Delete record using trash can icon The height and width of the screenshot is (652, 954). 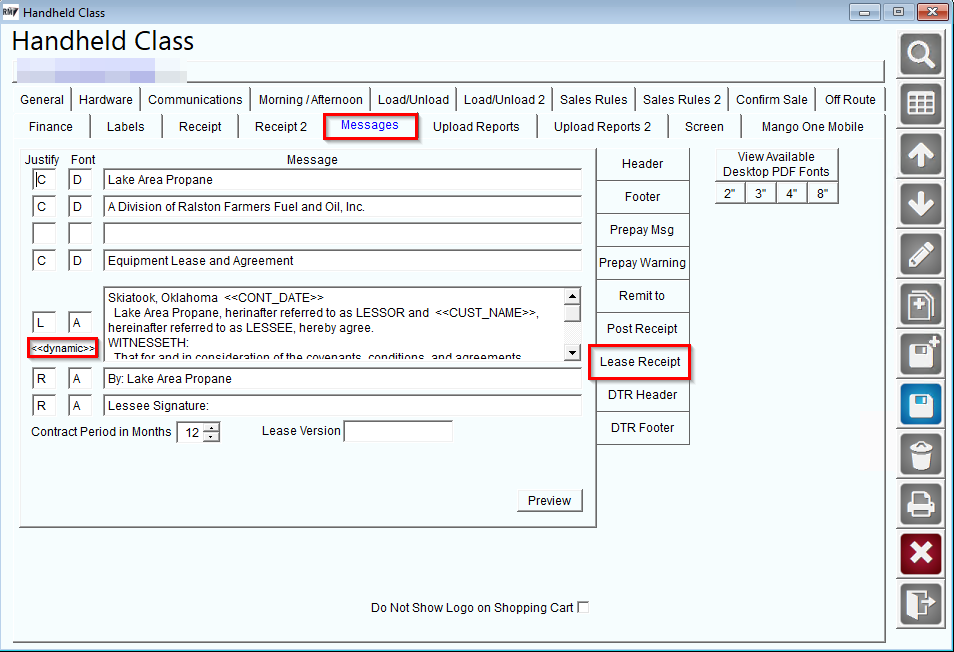pos(921,454)
